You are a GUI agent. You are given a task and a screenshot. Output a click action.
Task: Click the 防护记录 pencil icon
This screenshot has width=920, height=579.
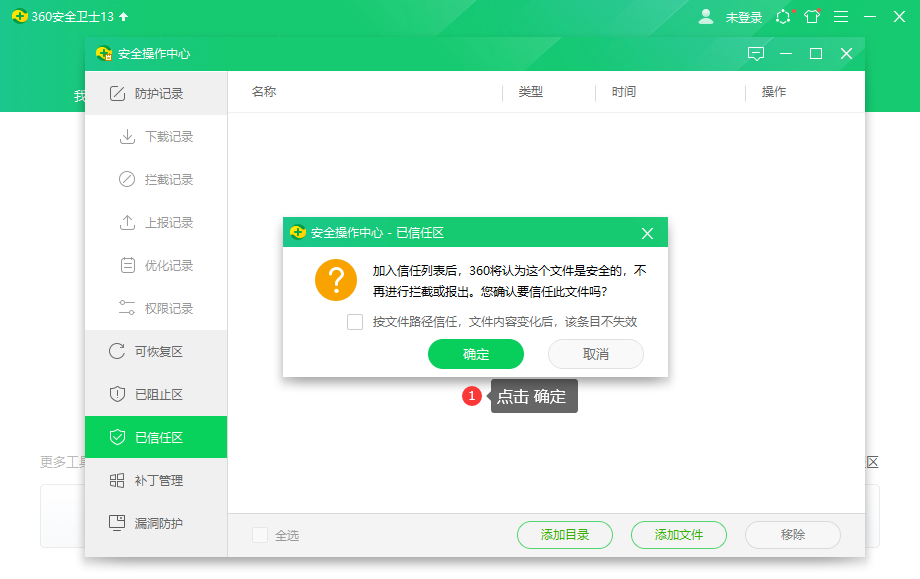117,93
